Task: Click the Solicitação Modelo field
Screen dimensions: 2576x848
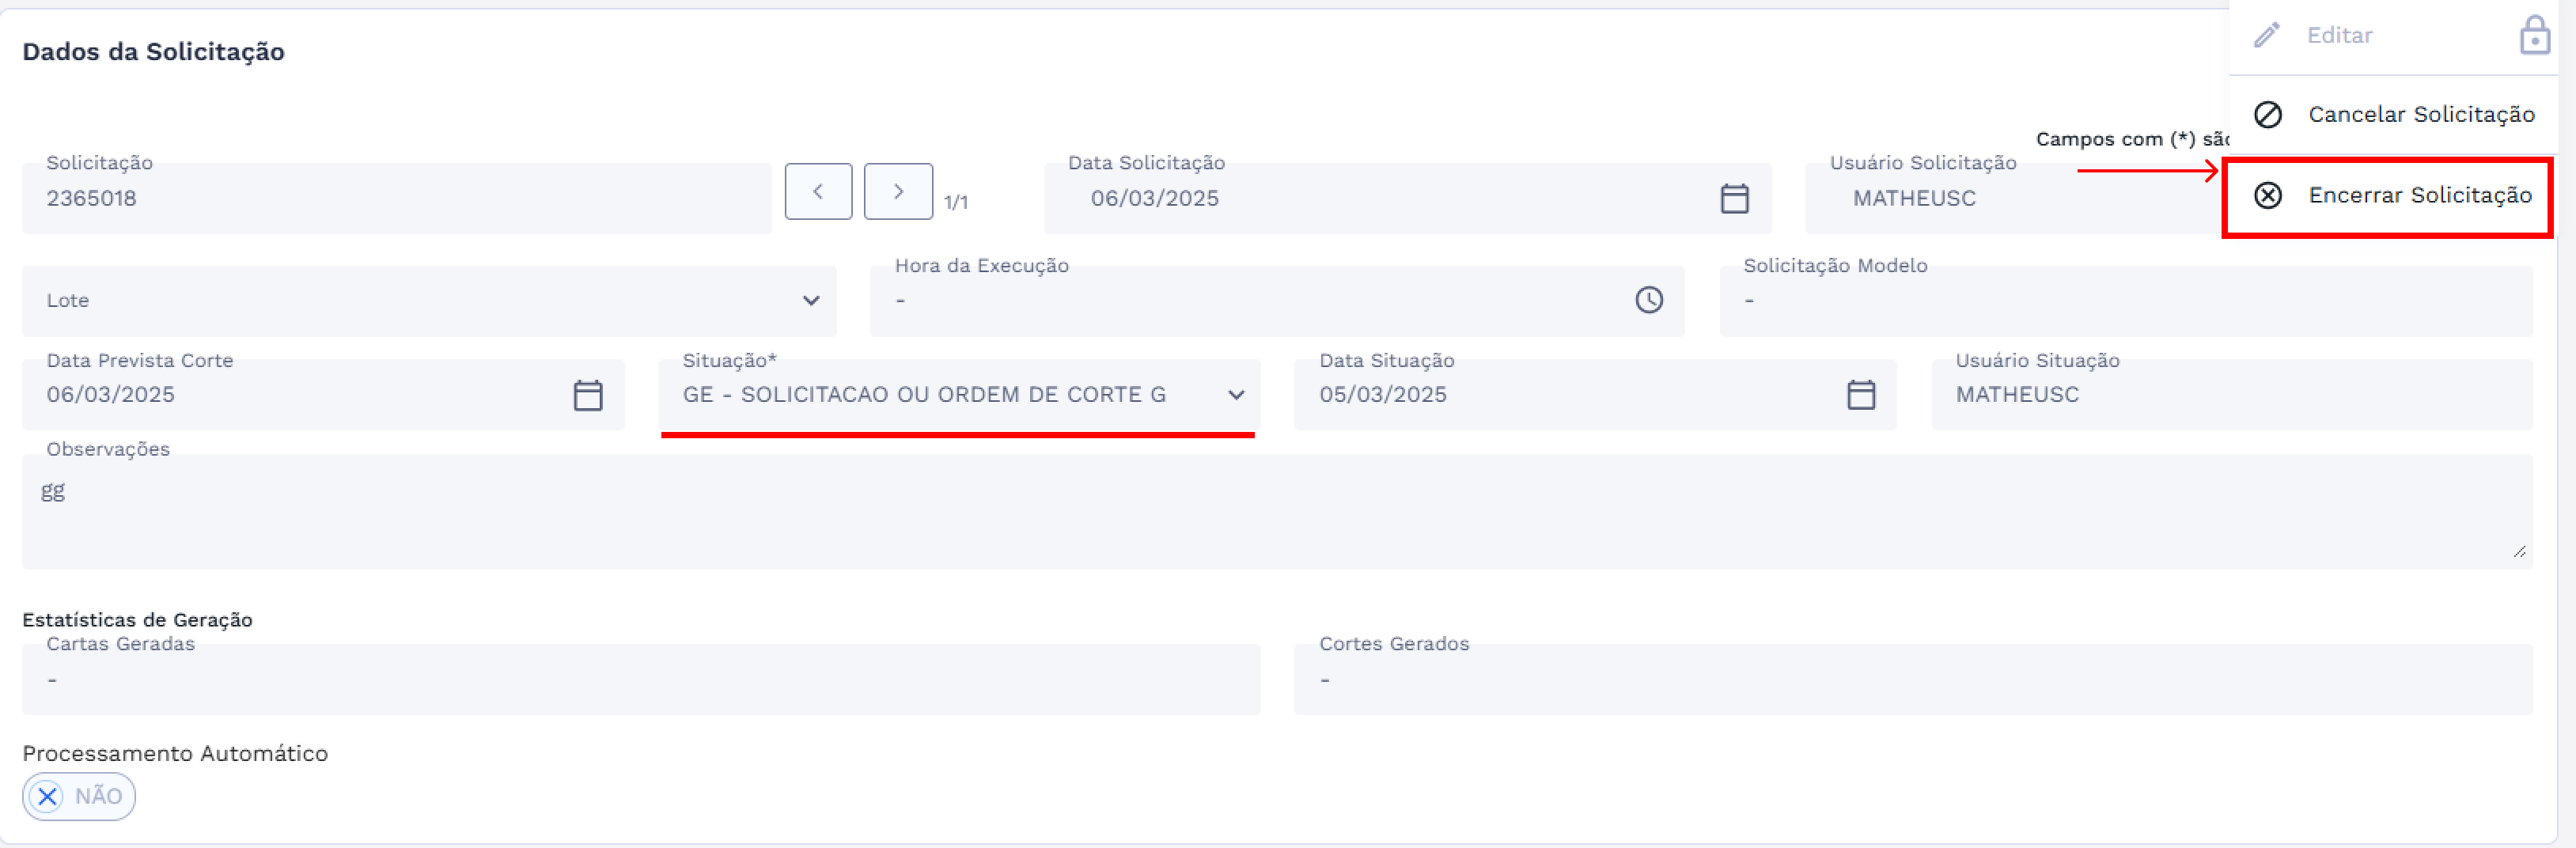Action: pyautogui.click(x=2125, y=300)
